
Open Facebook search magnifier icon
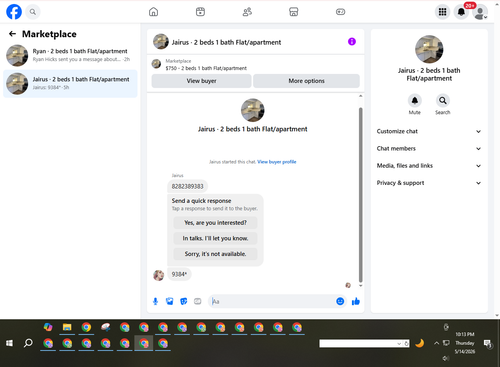click(x=33, y=12)
